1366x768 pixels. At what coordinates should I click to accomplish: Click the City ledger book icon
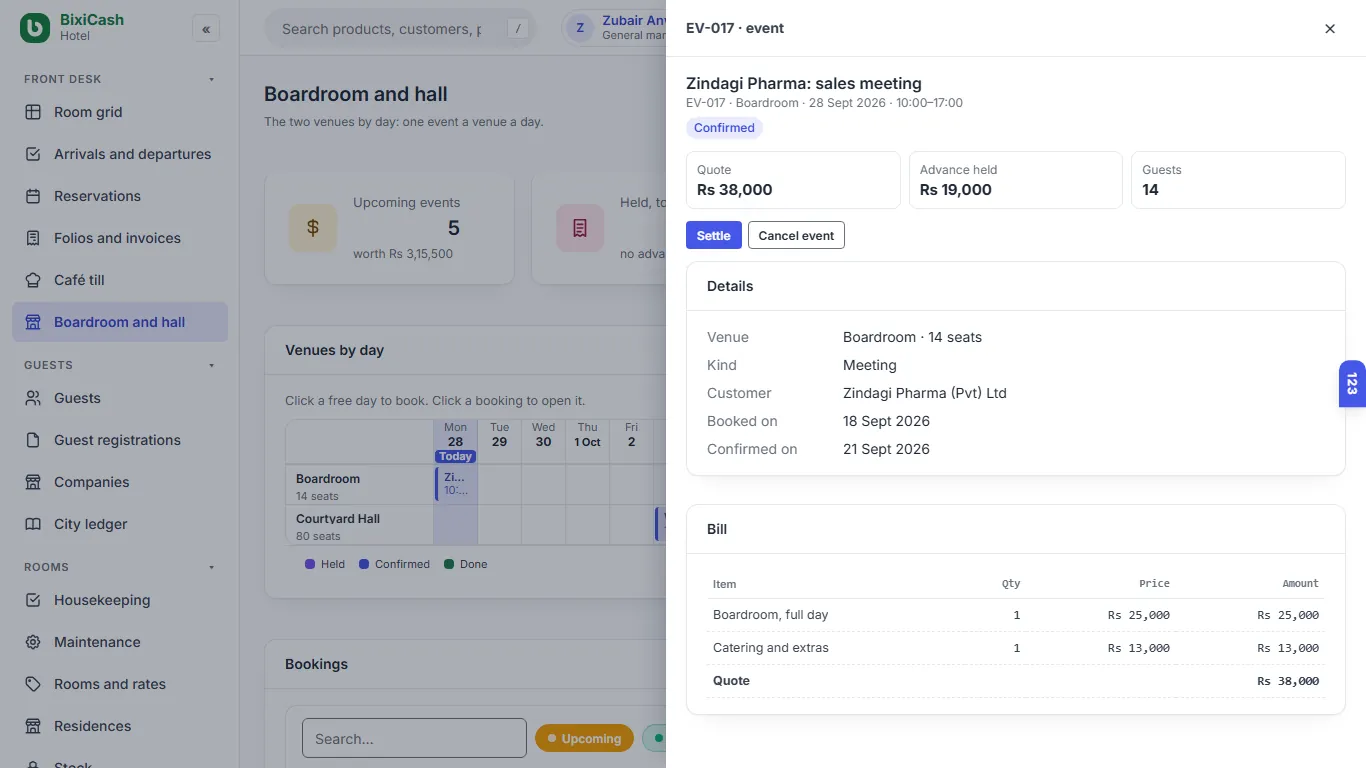(x=33, y=524)
